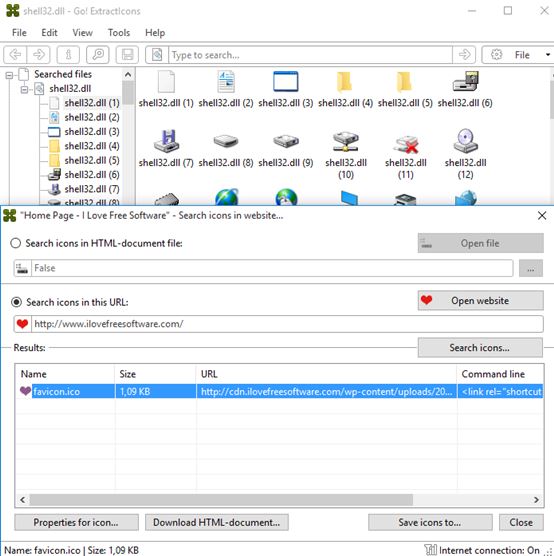Click the website URL input field

tap(287, 324)
